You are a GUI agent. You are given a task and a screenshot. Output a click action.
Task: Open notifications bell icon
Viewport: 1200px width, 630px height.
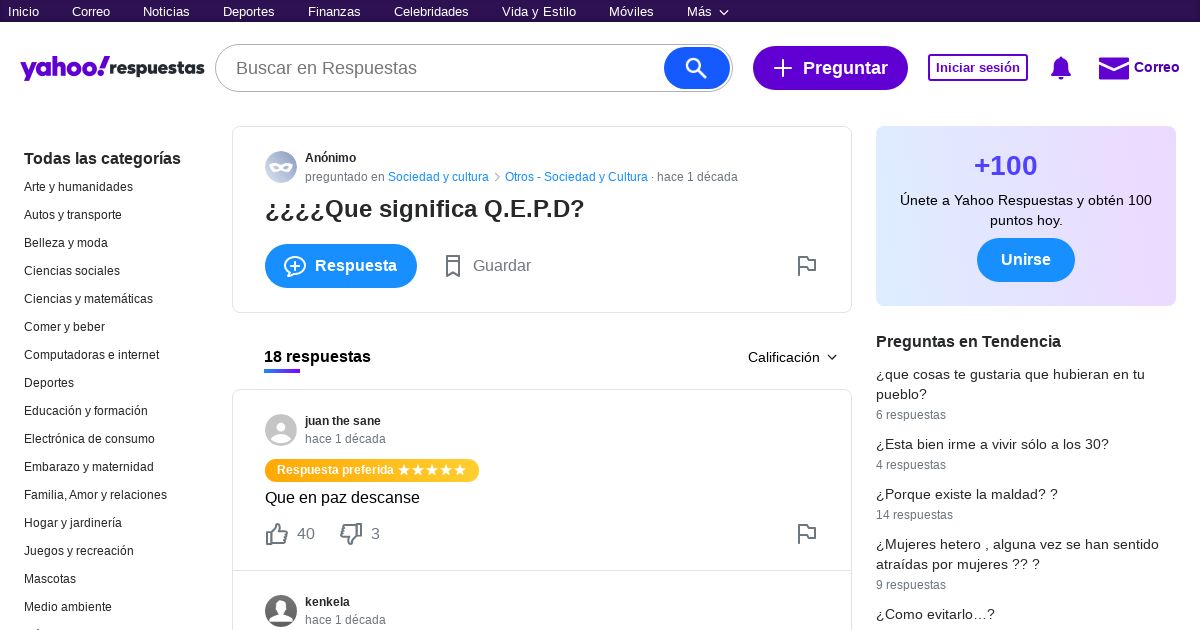[x=1061, y=68]
